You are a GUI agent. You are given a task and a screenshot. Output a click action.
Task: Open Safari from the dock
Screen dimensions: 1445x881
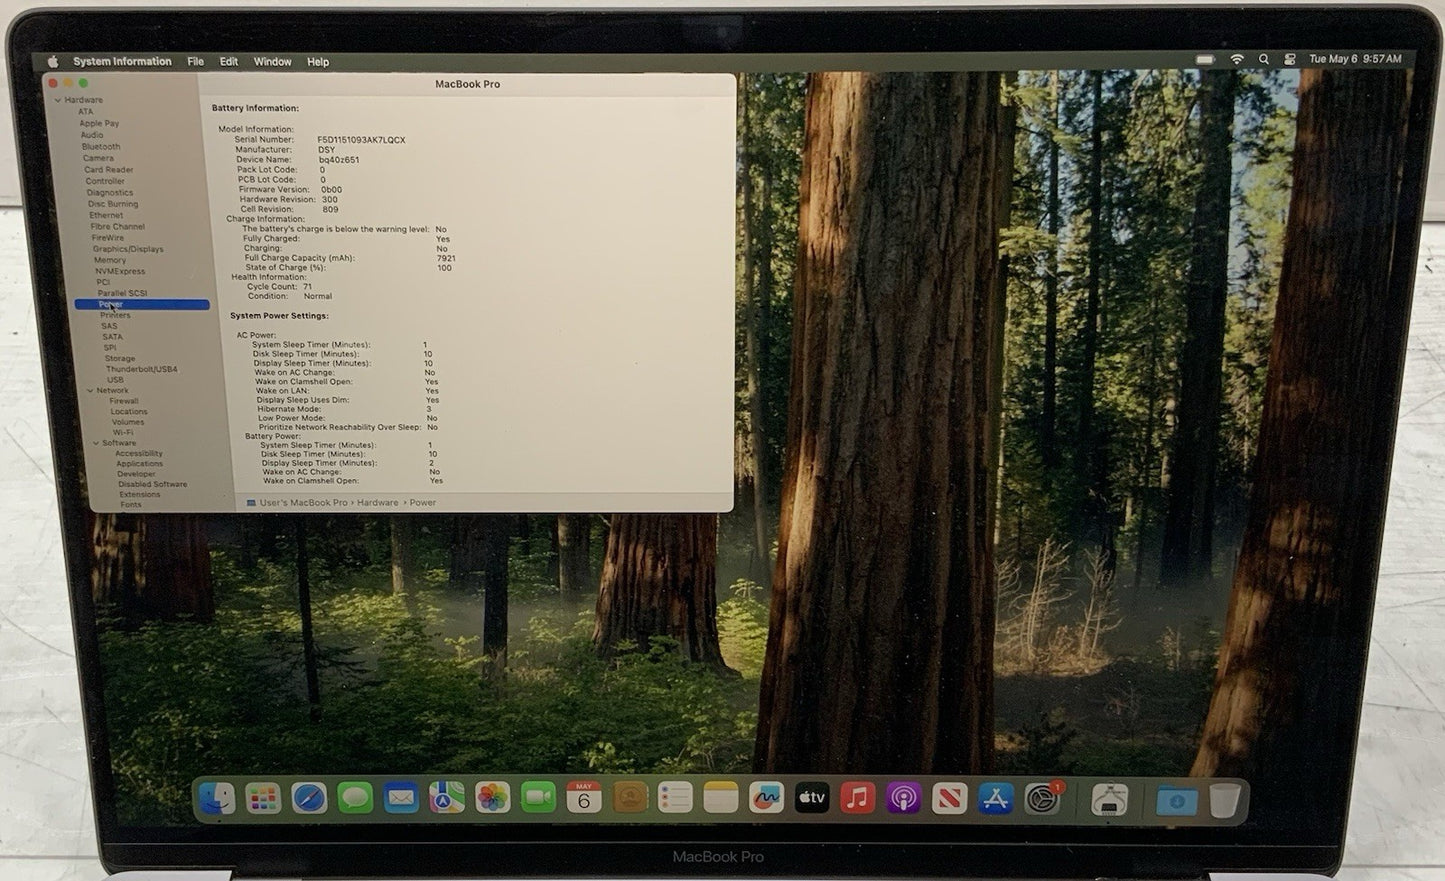(x=309, y=798)
